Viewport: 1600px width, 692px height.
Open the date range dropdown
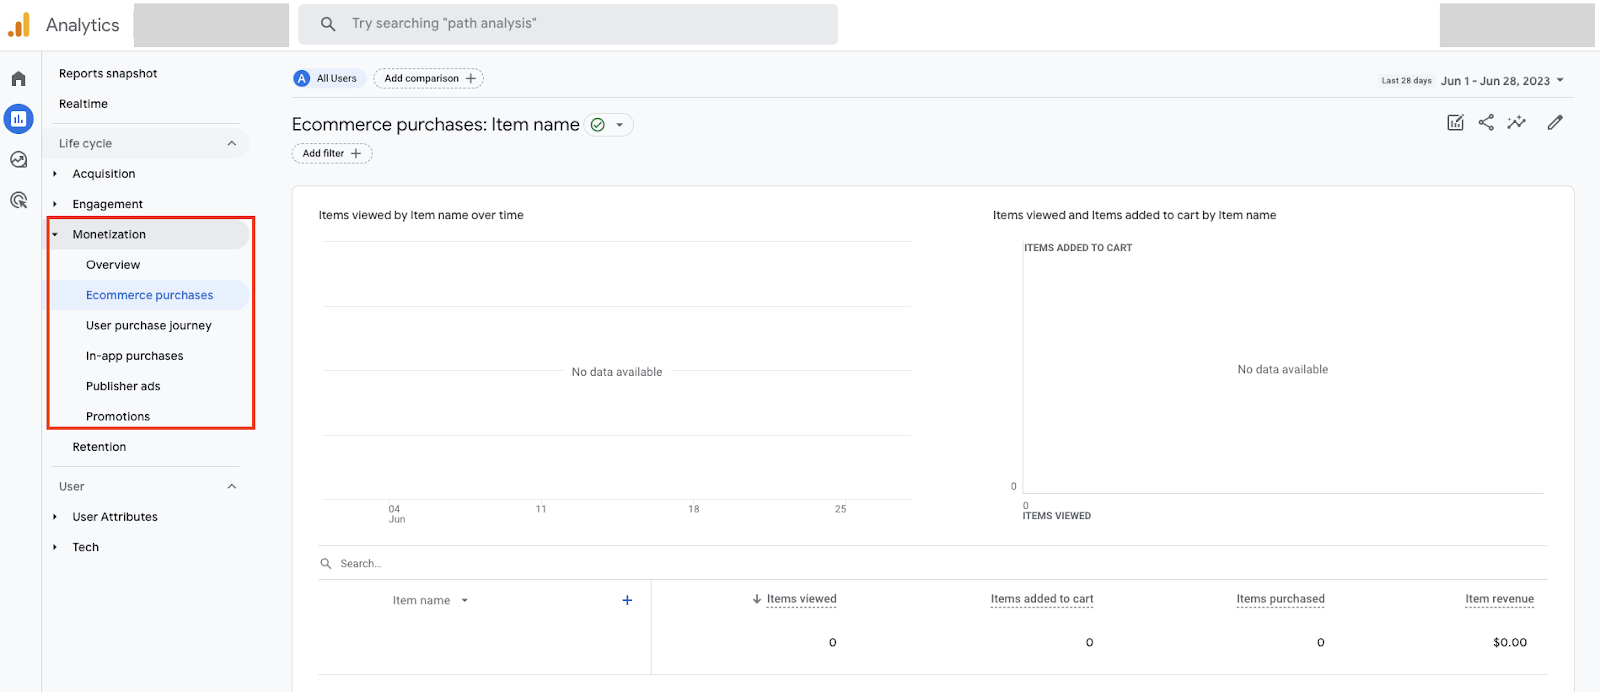1501,81
